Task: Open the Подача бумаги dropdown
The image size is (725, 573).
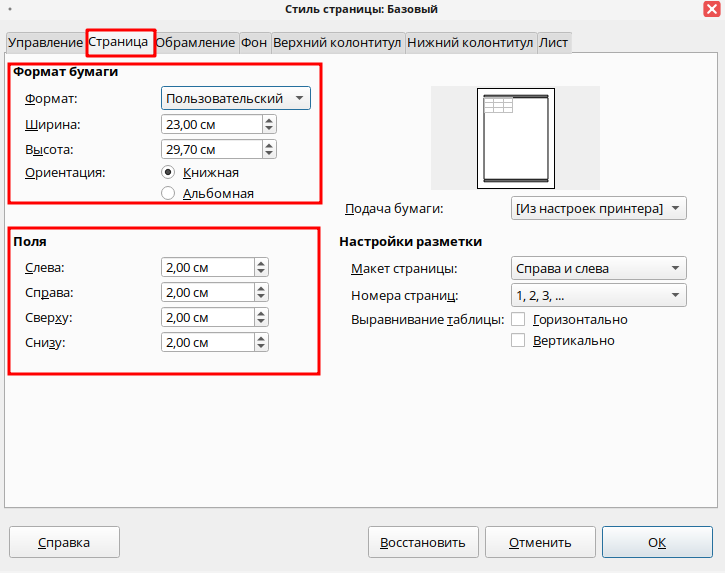Action: tap(598, 208)
